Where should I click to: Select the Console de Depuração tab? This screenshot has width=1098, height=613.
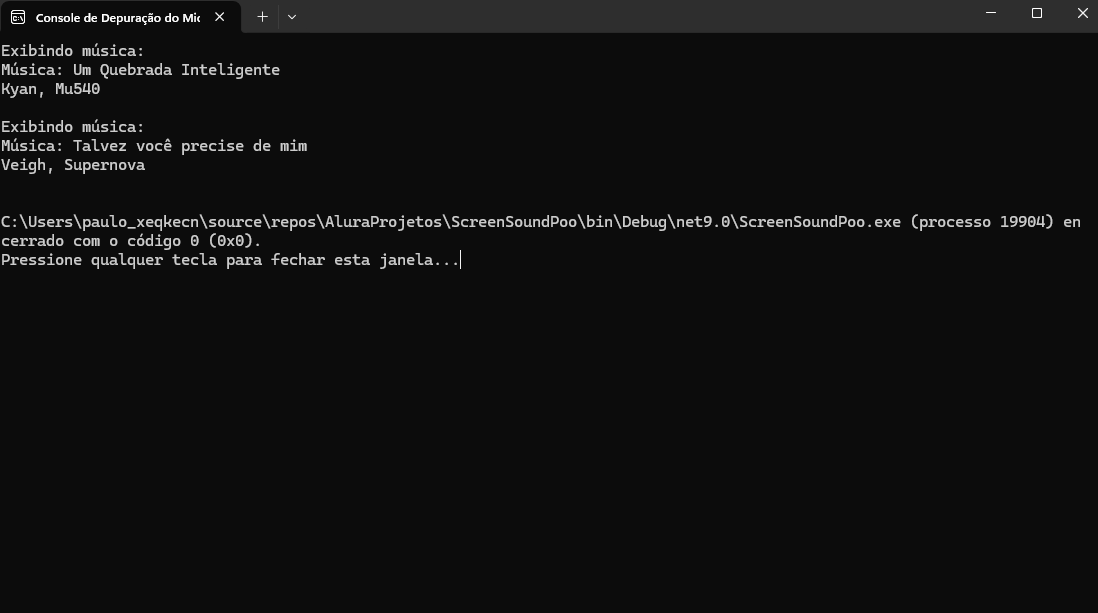[x=116, y=17]
